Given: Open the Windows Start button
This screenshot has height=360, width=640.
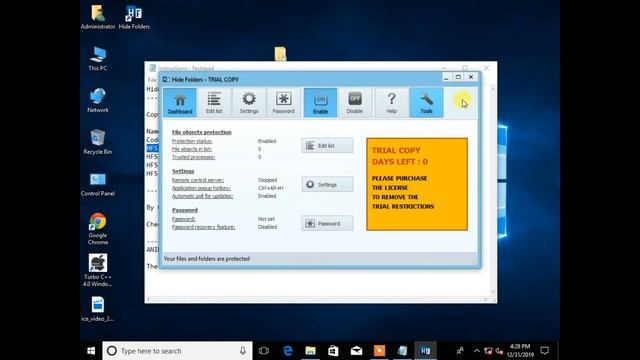Looking at the screenshot, I should tap(91, 351).
